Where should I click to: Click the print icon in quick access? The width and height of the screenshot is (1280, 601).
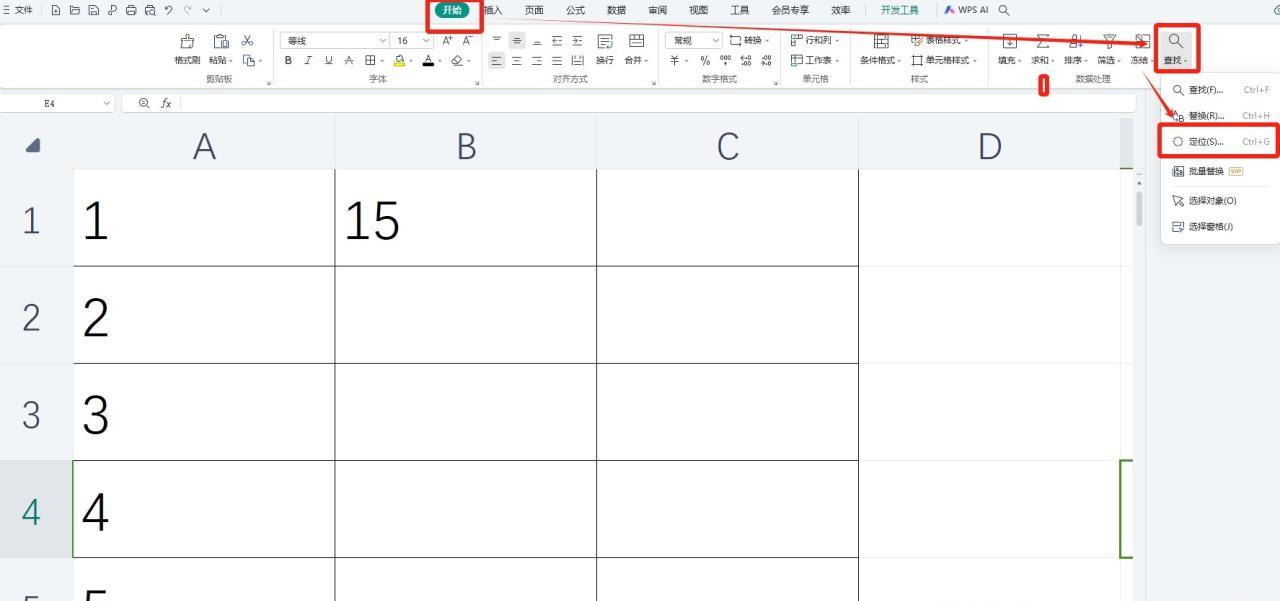[131, 10]
